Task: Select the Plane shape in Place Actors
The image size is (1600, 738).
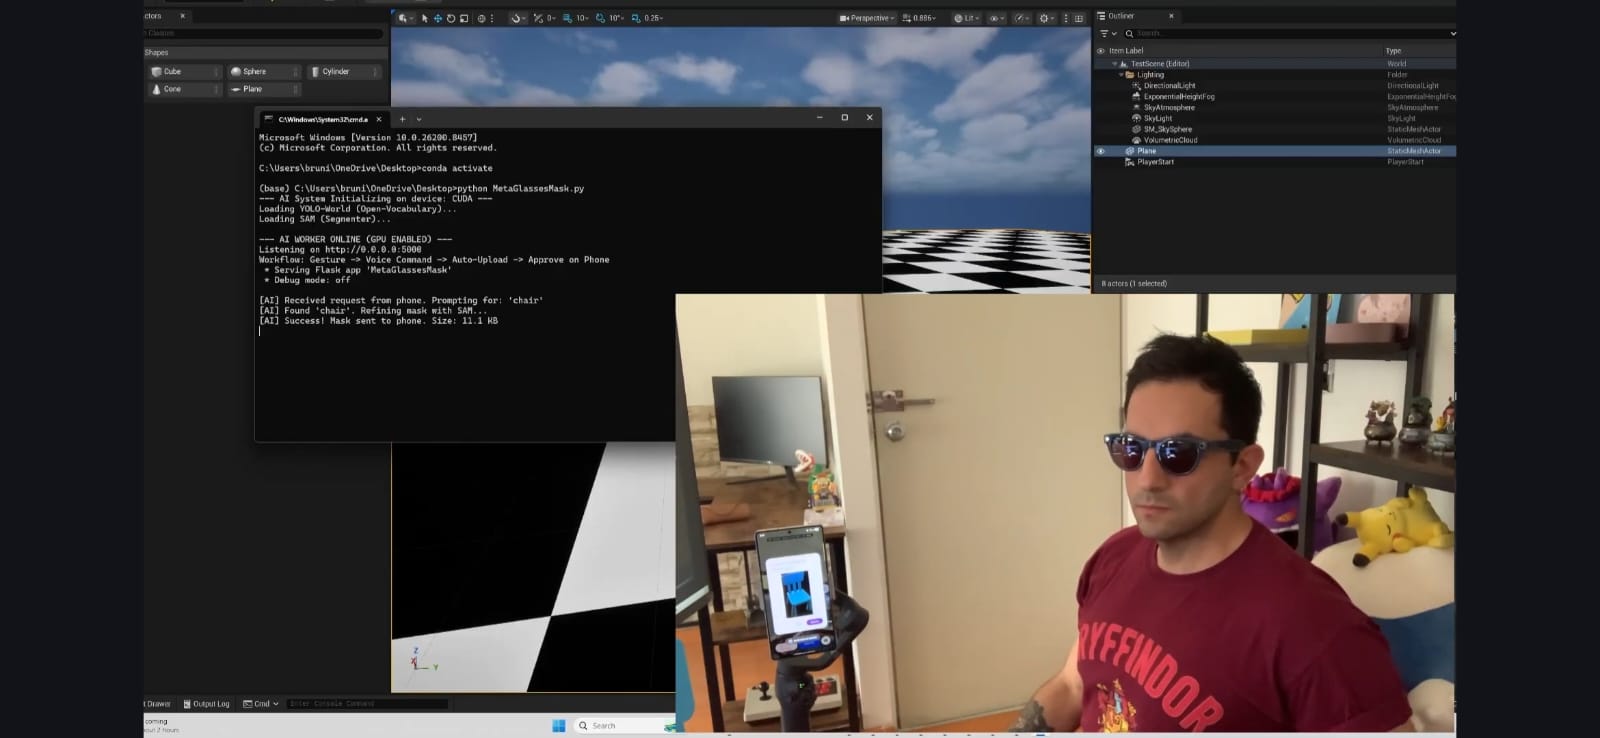Action: [x=264, y=89]
